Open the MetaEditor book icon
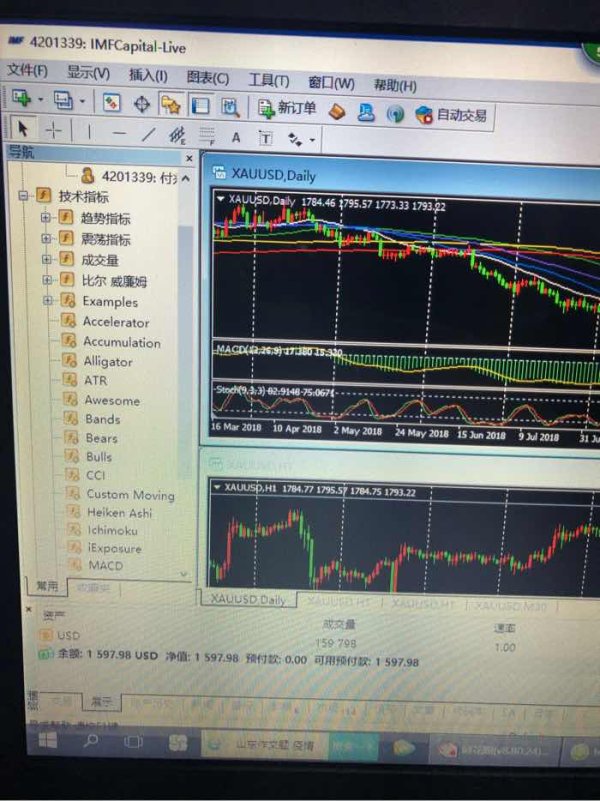The image size is (600, 801). (x=337, y=111)
